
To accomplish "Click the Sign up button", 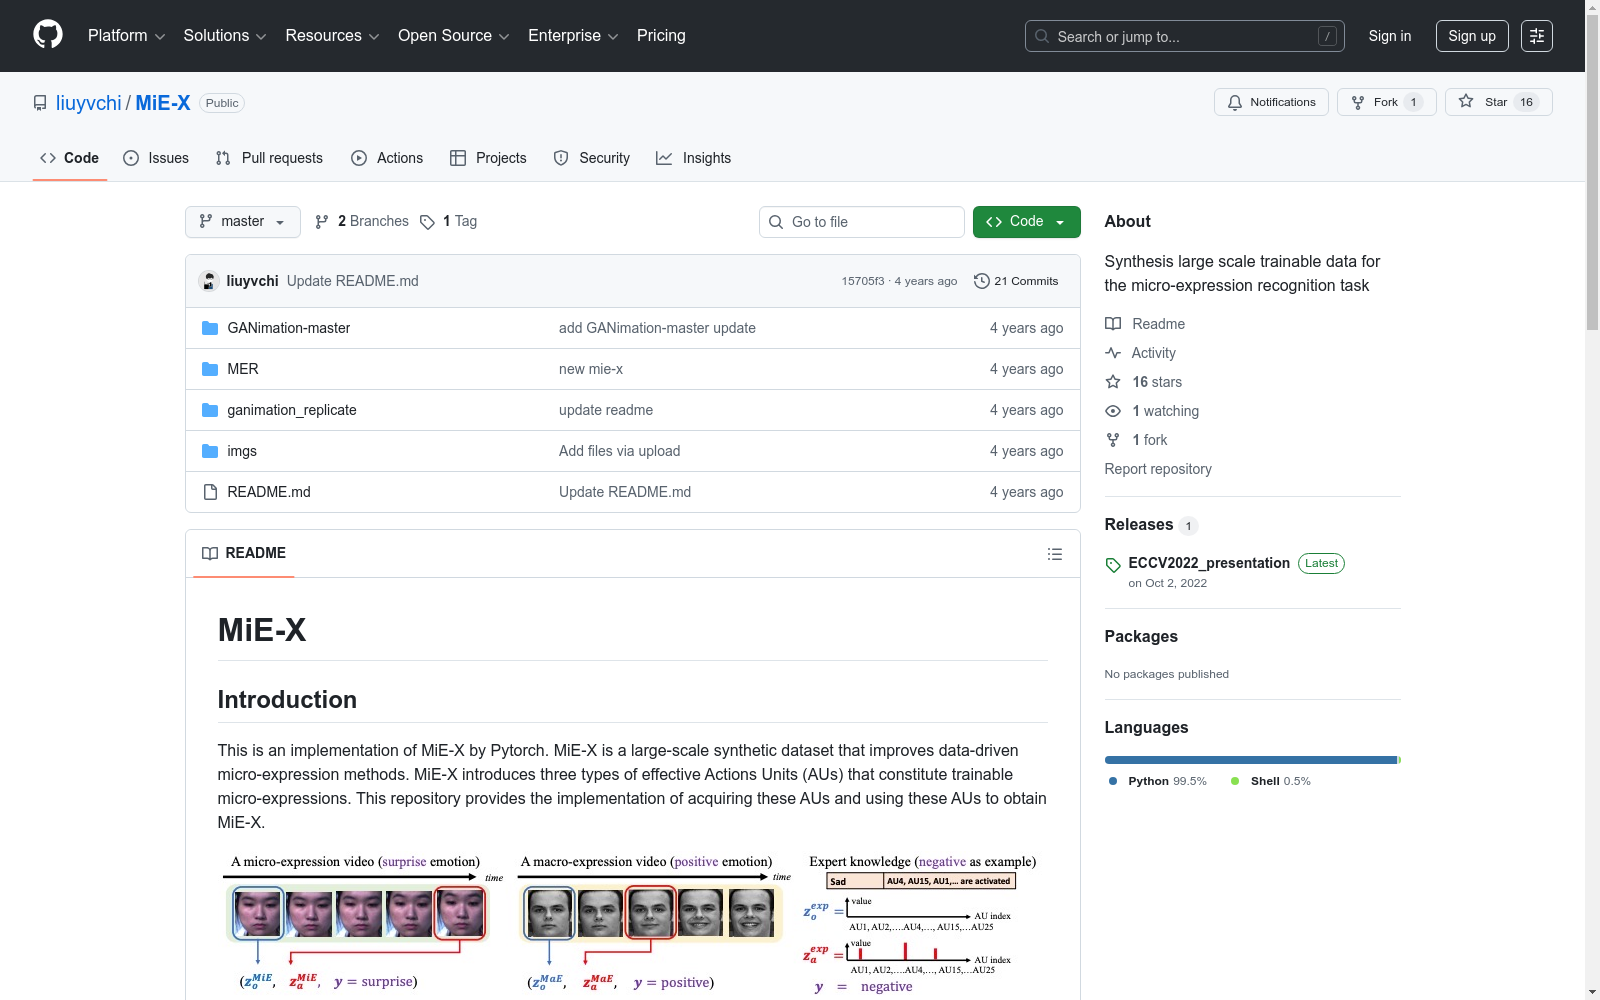I will click(x=1471, y=36).
